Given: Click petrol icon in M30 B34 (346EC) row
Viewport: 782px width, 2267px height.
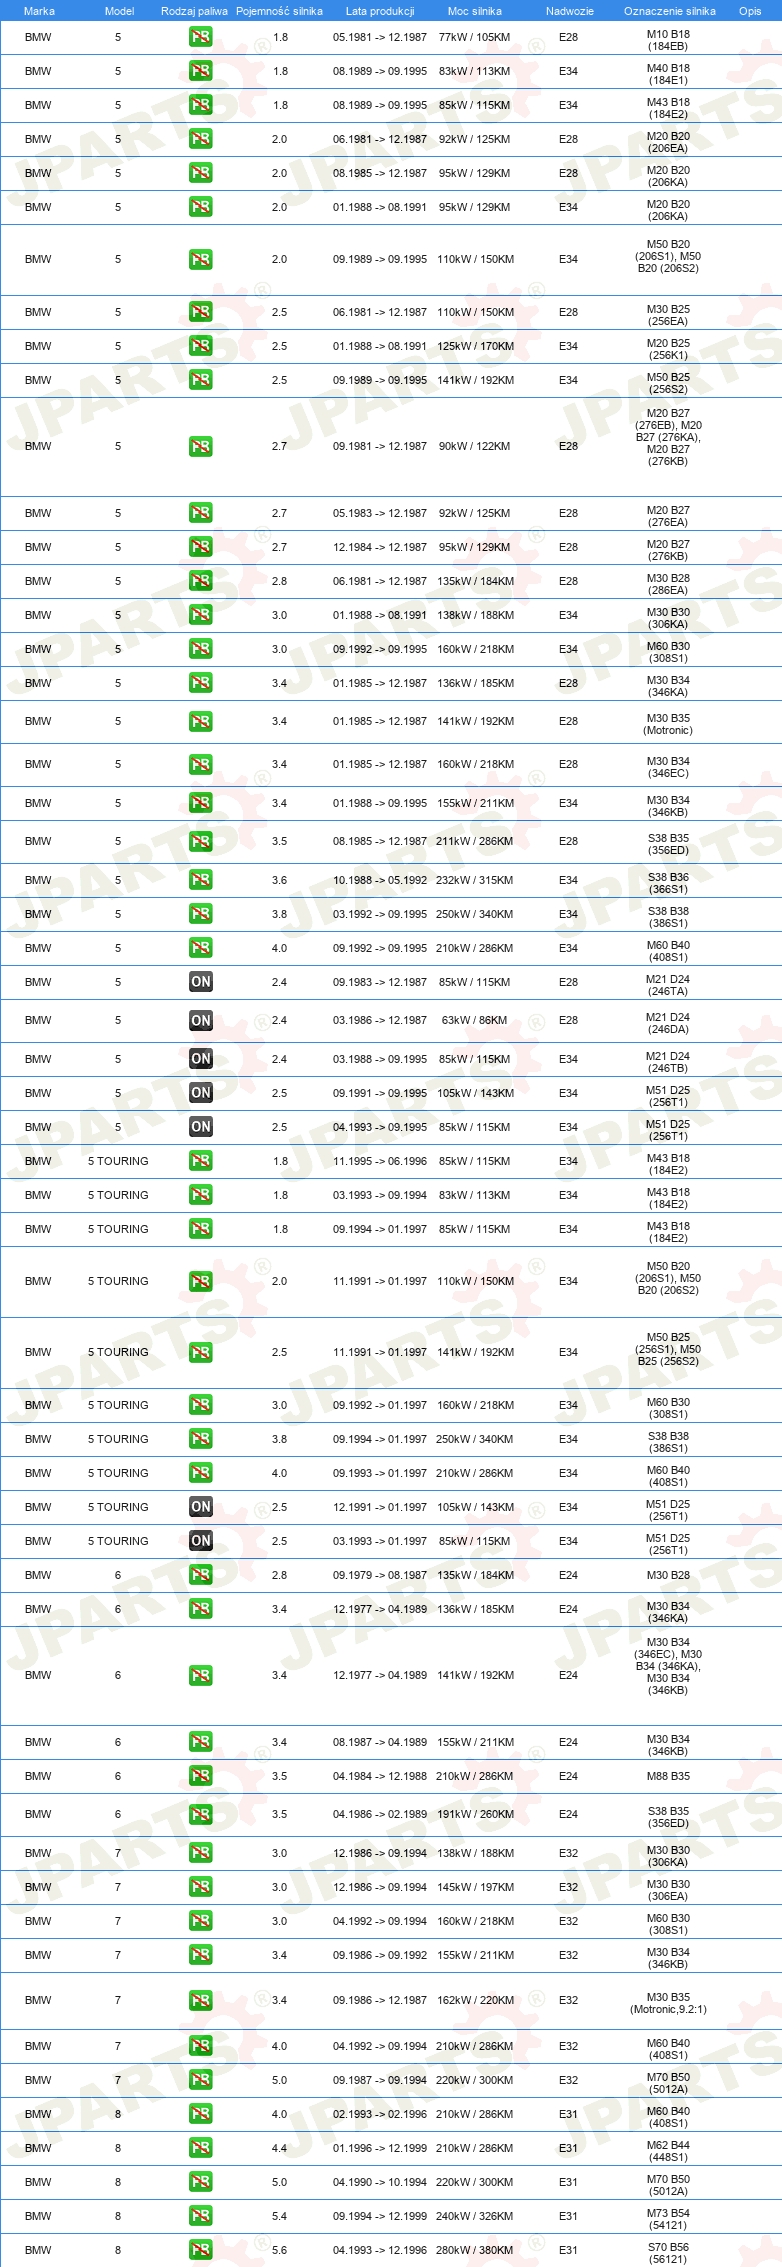Looking at the screenshot, I should 200,764.
